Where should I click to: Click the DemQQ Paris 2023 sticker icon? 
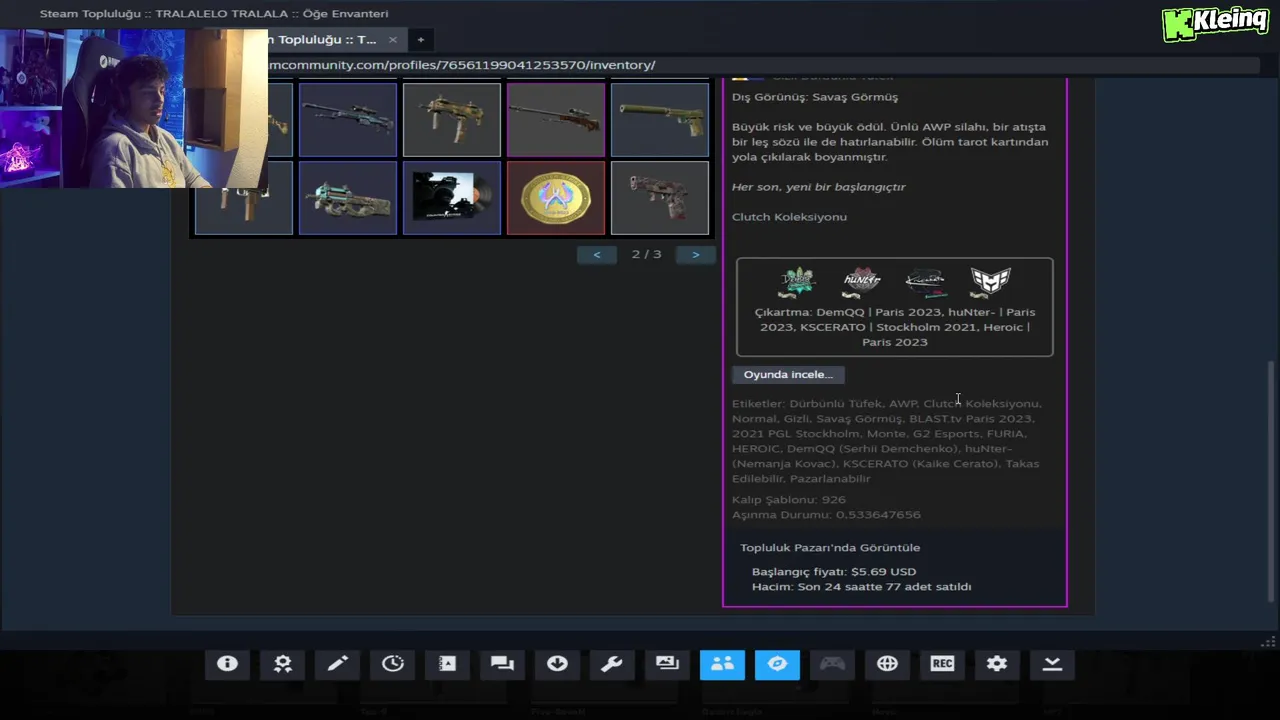pos(797,282)
